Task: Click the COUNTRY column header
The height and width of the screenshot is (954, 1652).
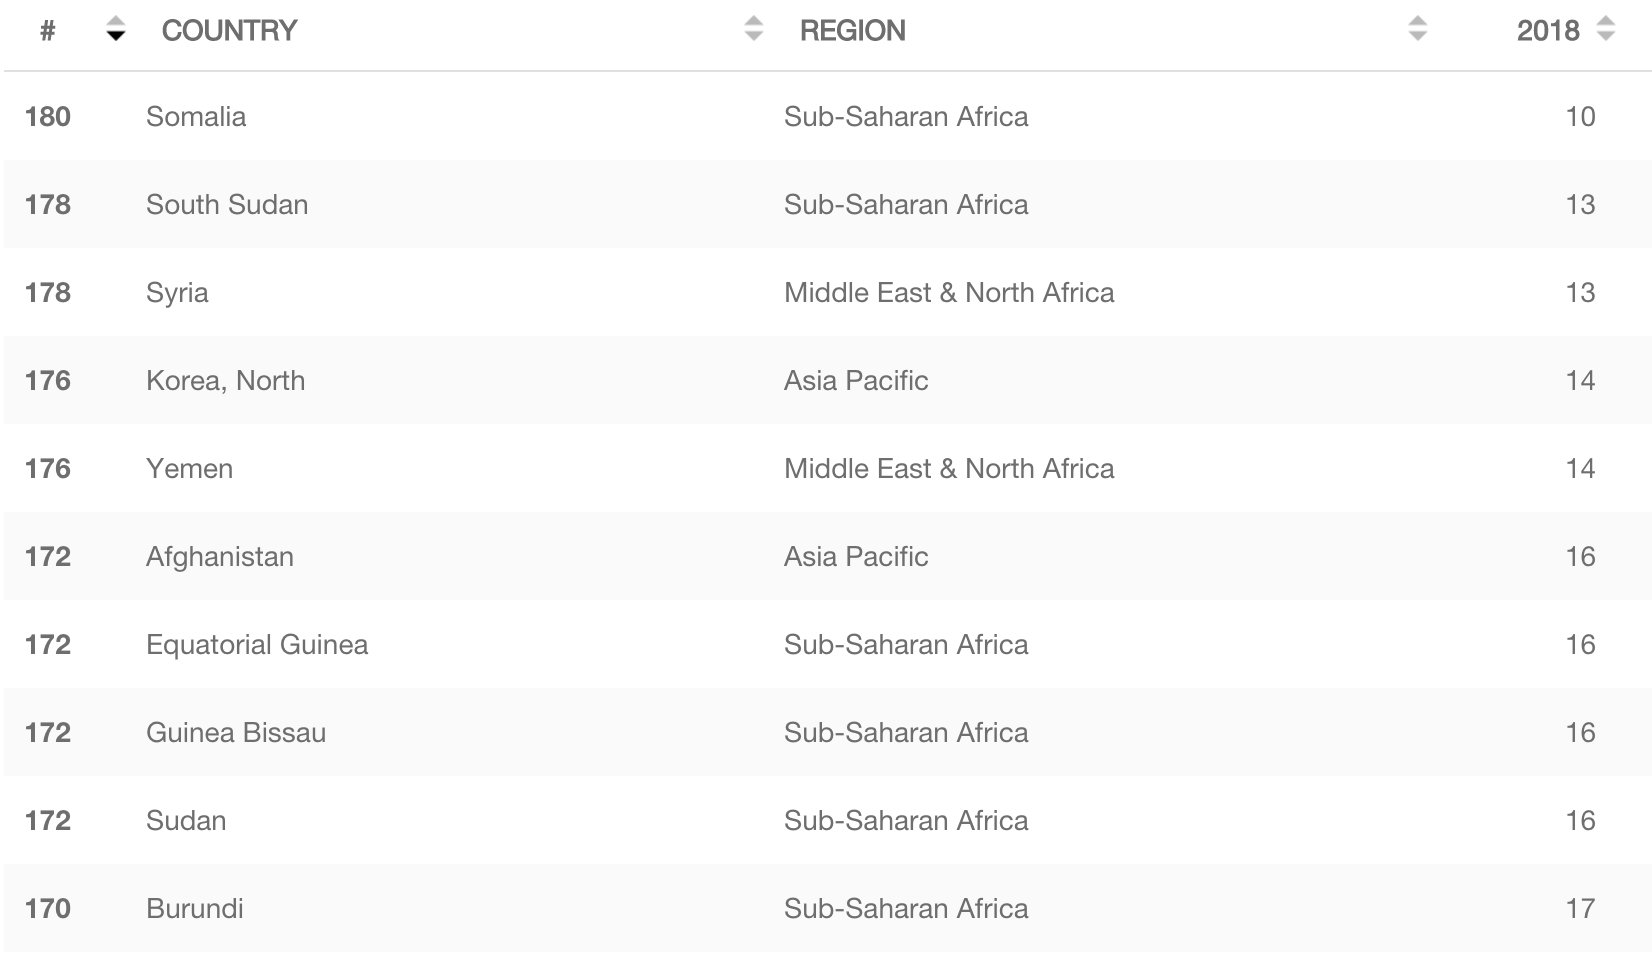Action: (229, 31)
